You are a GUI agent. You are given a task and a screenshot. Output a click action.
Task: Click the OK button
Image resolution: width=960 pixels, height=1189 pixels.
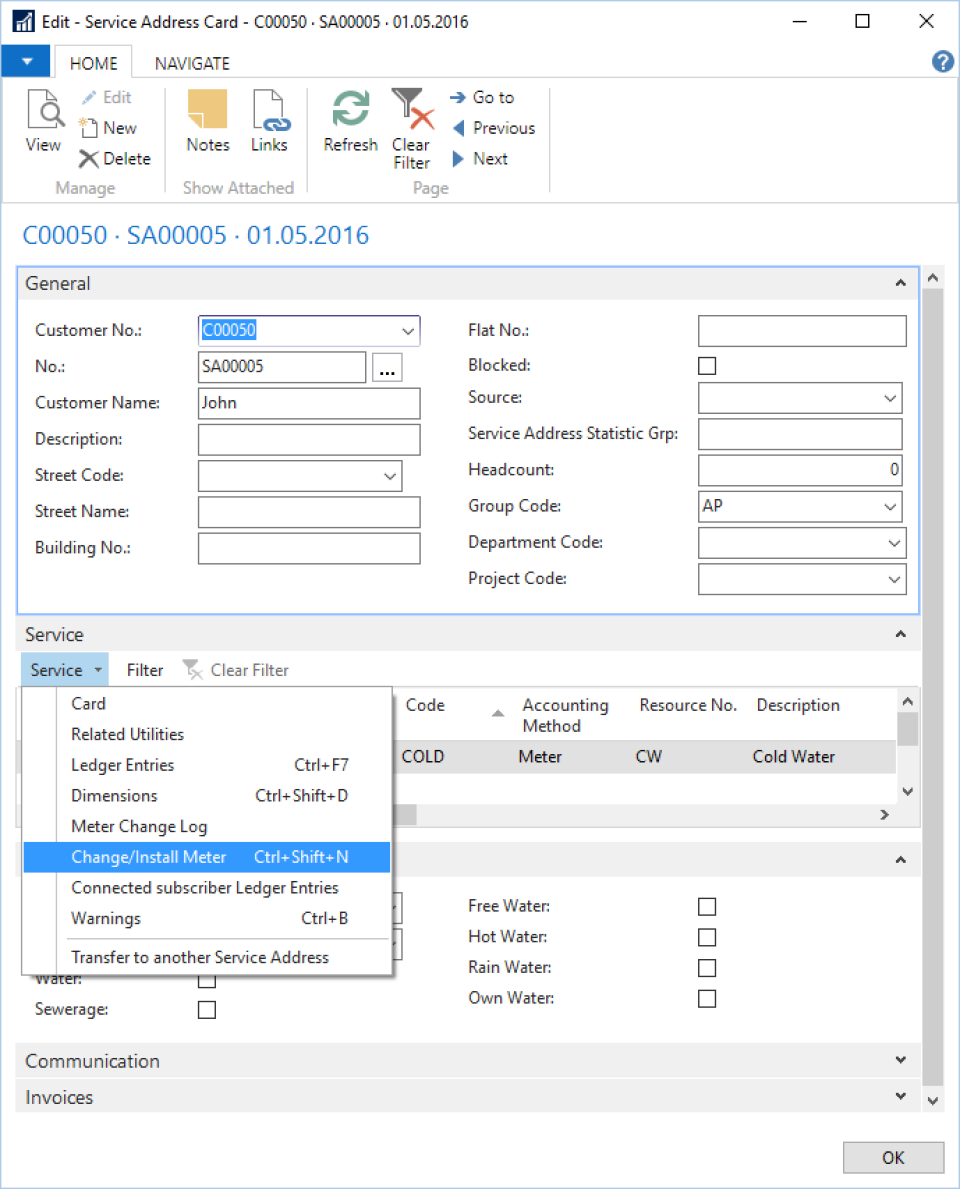893,1157
